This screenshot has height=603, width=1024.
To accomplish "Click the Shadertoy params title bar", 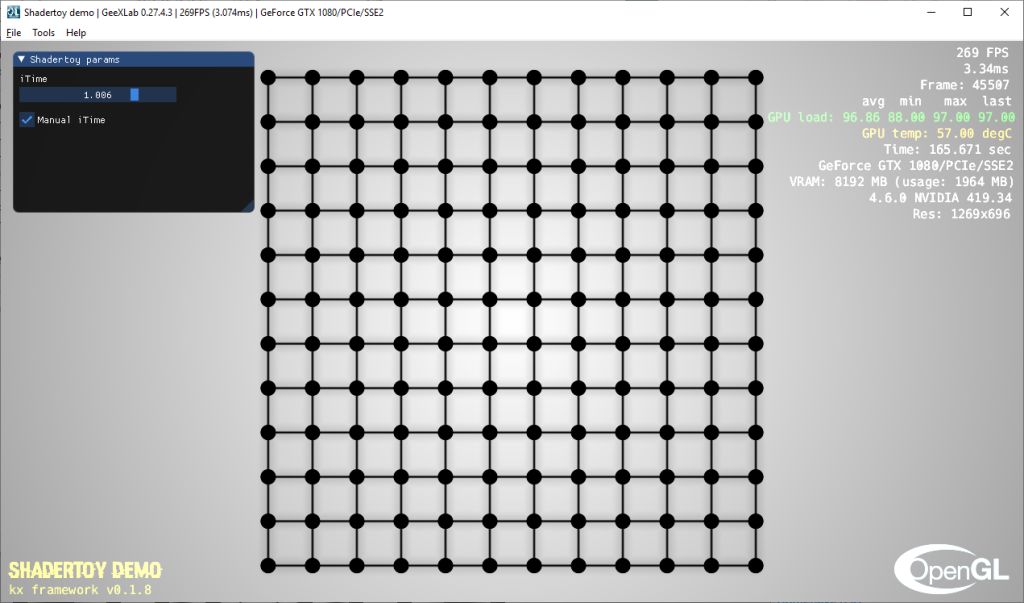I will tap(134, 59).
